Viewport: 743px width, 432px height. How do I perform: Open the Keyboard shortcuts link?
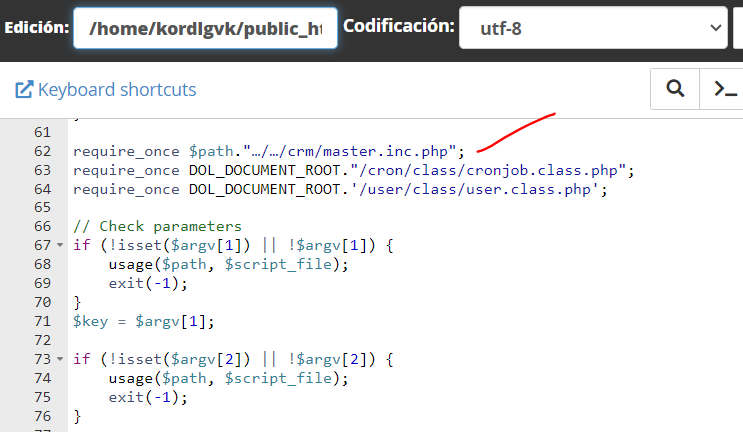coord(117,90)
